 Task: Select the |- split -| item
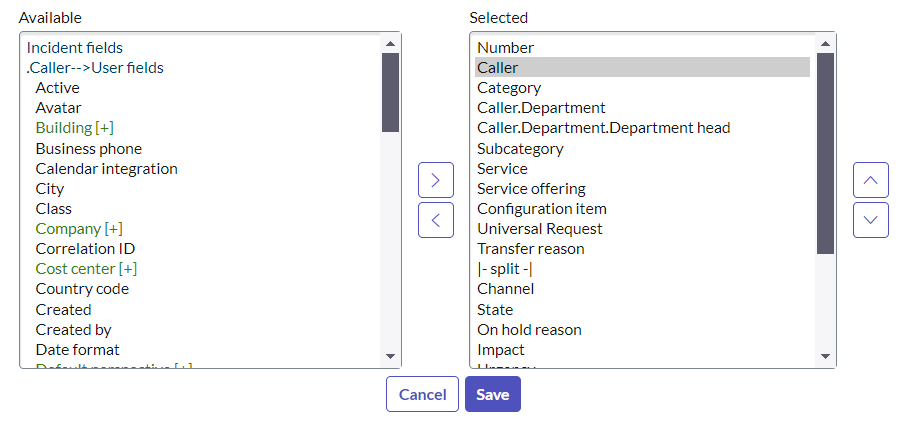click(511, 268)
